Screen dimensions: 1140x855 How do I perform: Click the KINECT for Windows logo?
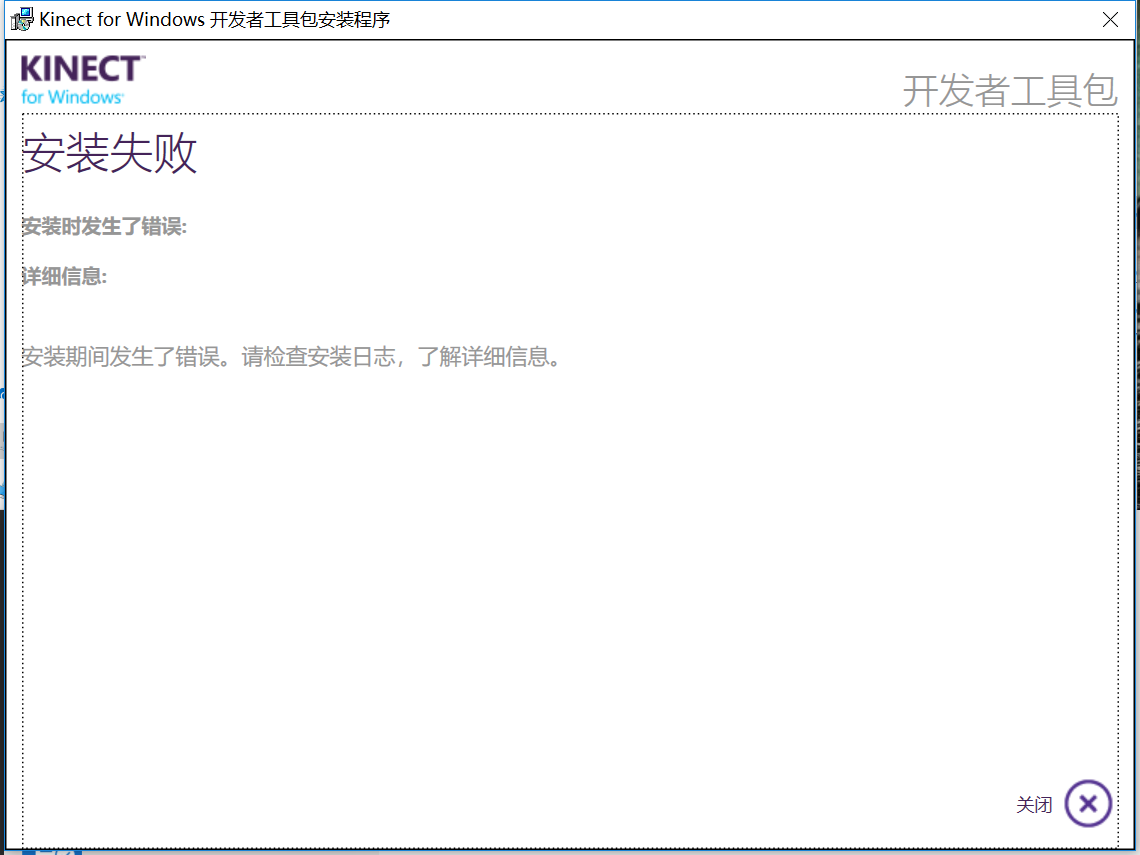point(82,80)
